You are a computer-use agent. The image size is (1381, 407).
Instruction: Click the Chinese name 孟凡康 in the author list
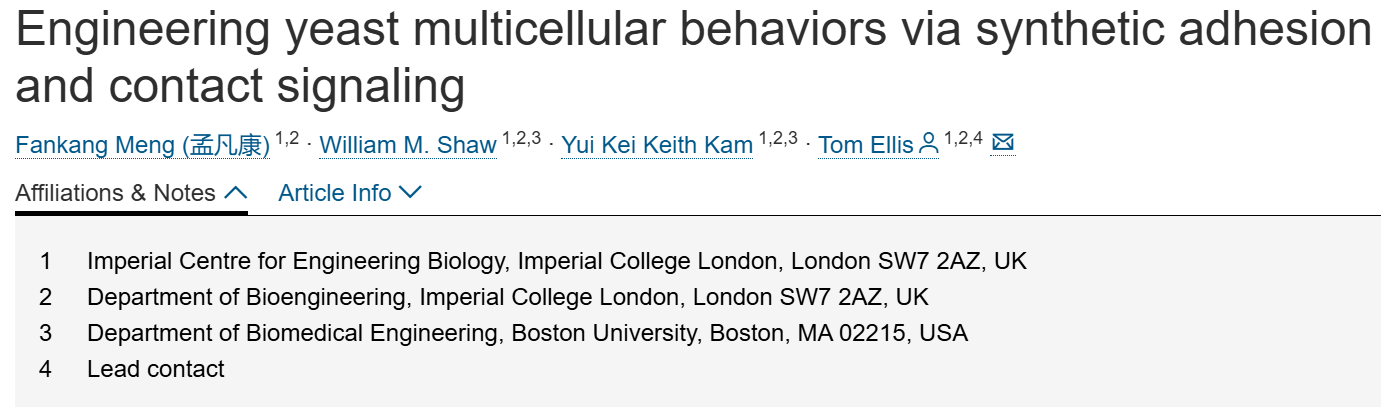pyautogui.click(x=226, y=146)
